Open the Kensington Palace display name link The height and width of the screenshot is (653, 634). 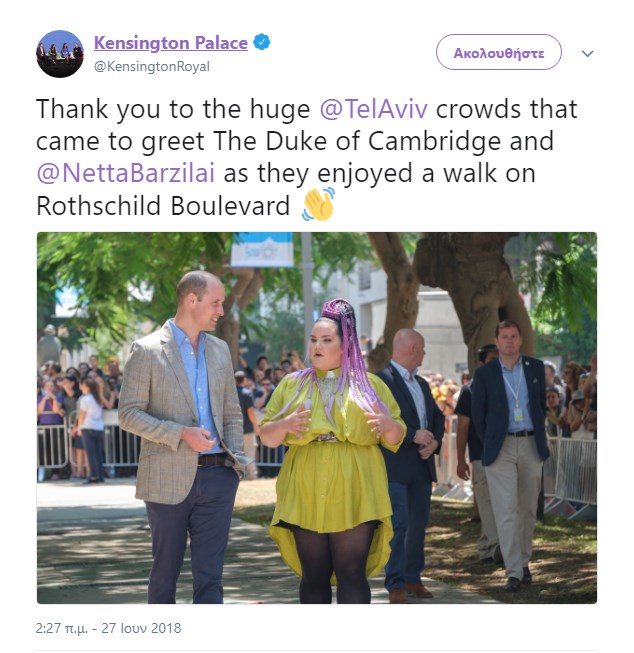tap(171, 43)
